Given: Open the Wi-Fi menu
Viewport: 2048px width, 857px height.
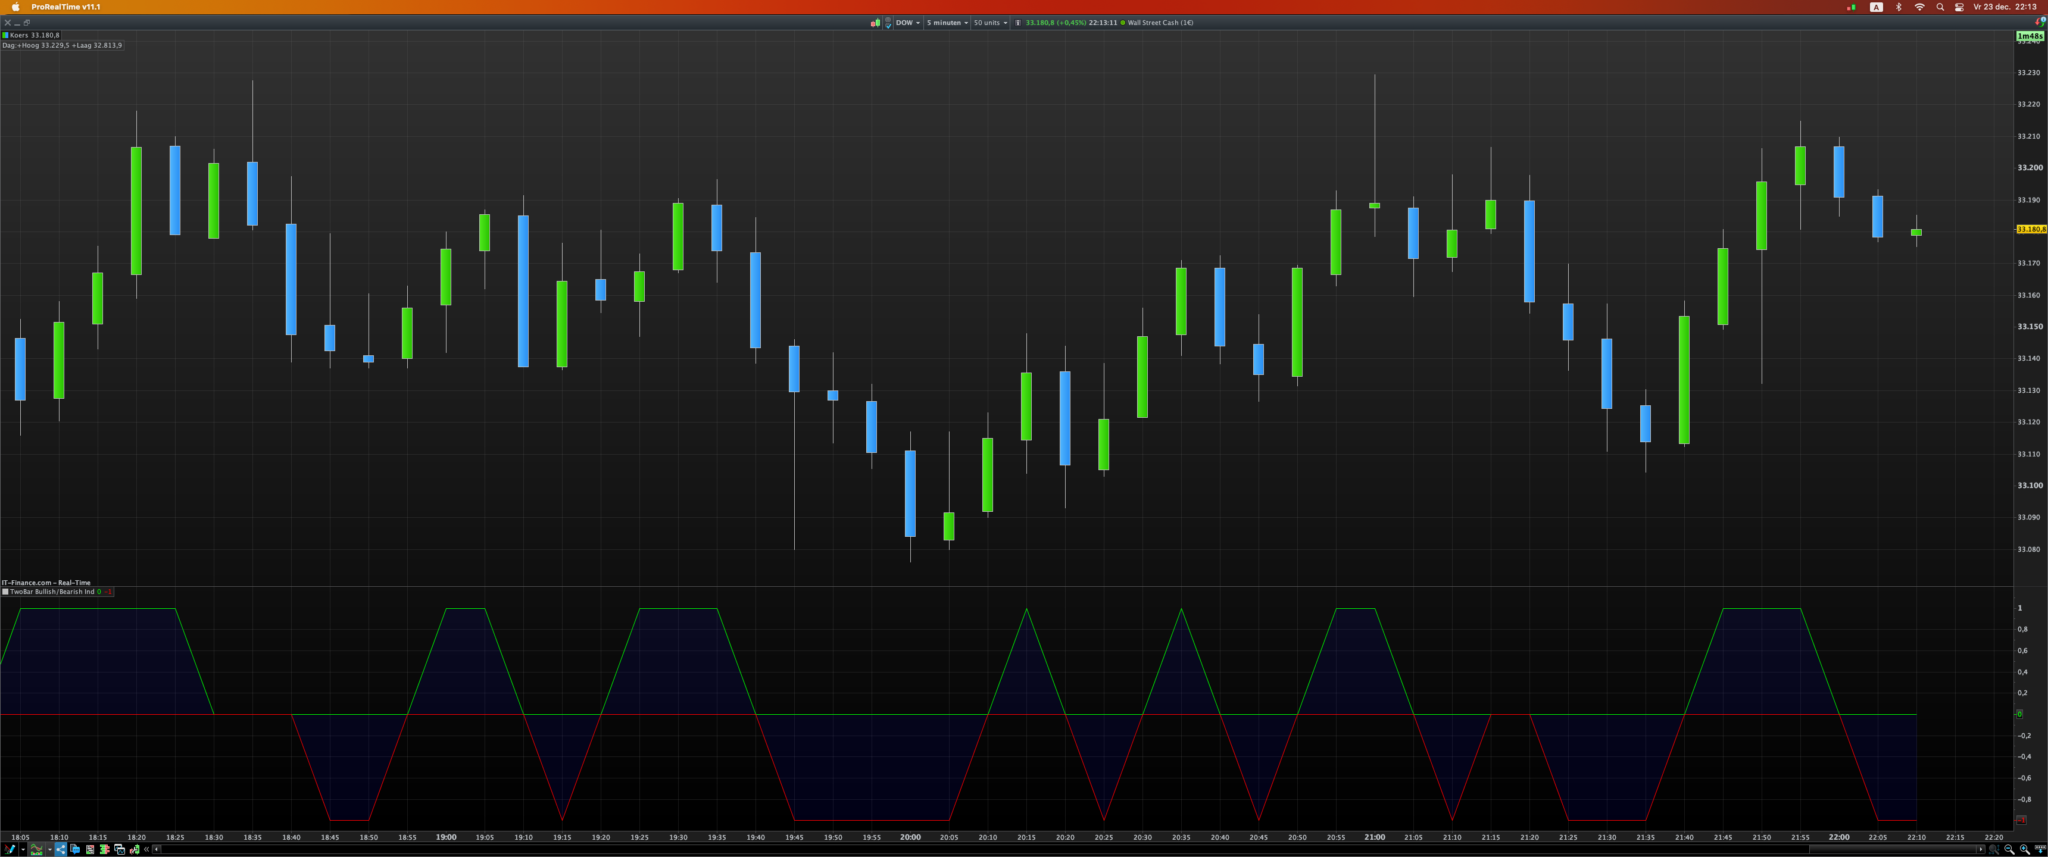Looking at the screenshot, I should pos(1919,7).
